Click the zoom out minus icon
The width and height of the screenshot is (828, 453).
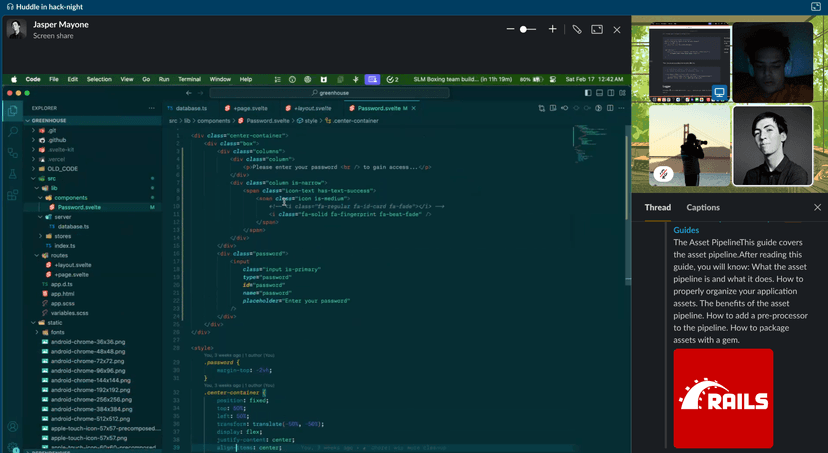pyautogui.click(x=511, y=30)
